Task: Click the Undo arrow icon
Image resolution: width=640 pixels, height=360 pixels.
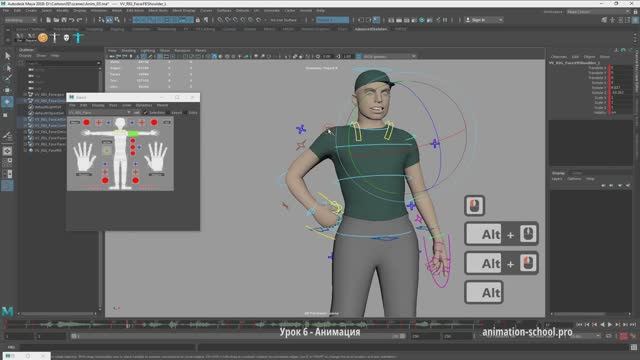Action: tap(71, 20)
